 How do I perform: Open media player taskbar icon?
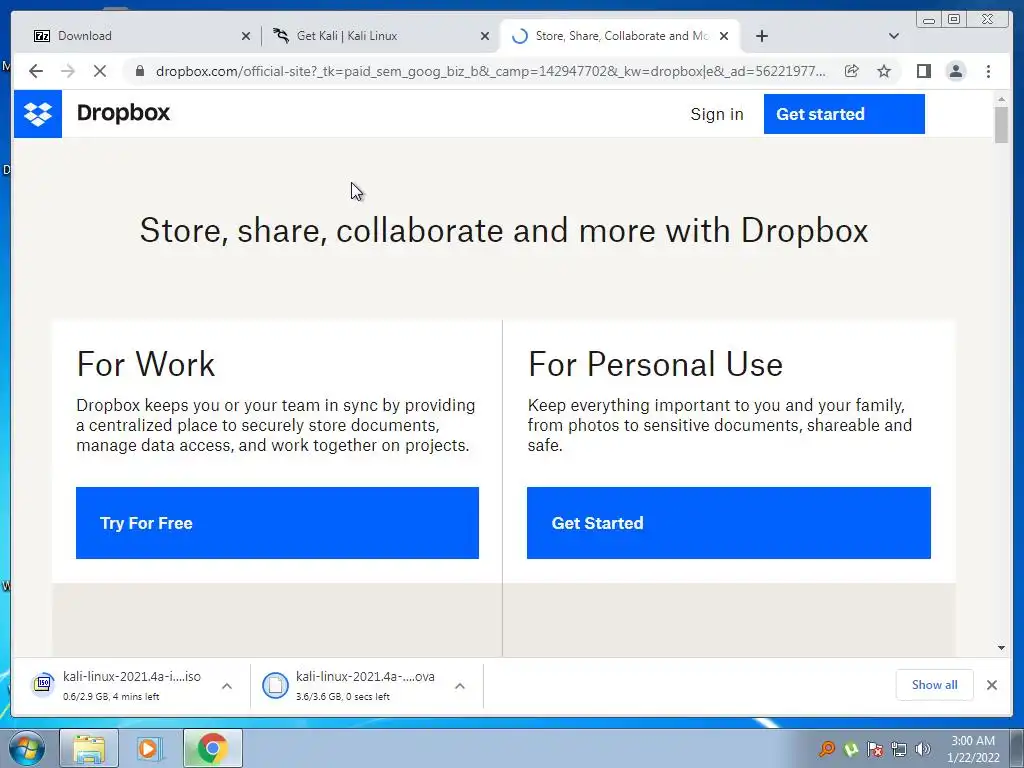(x=150, y=748)
